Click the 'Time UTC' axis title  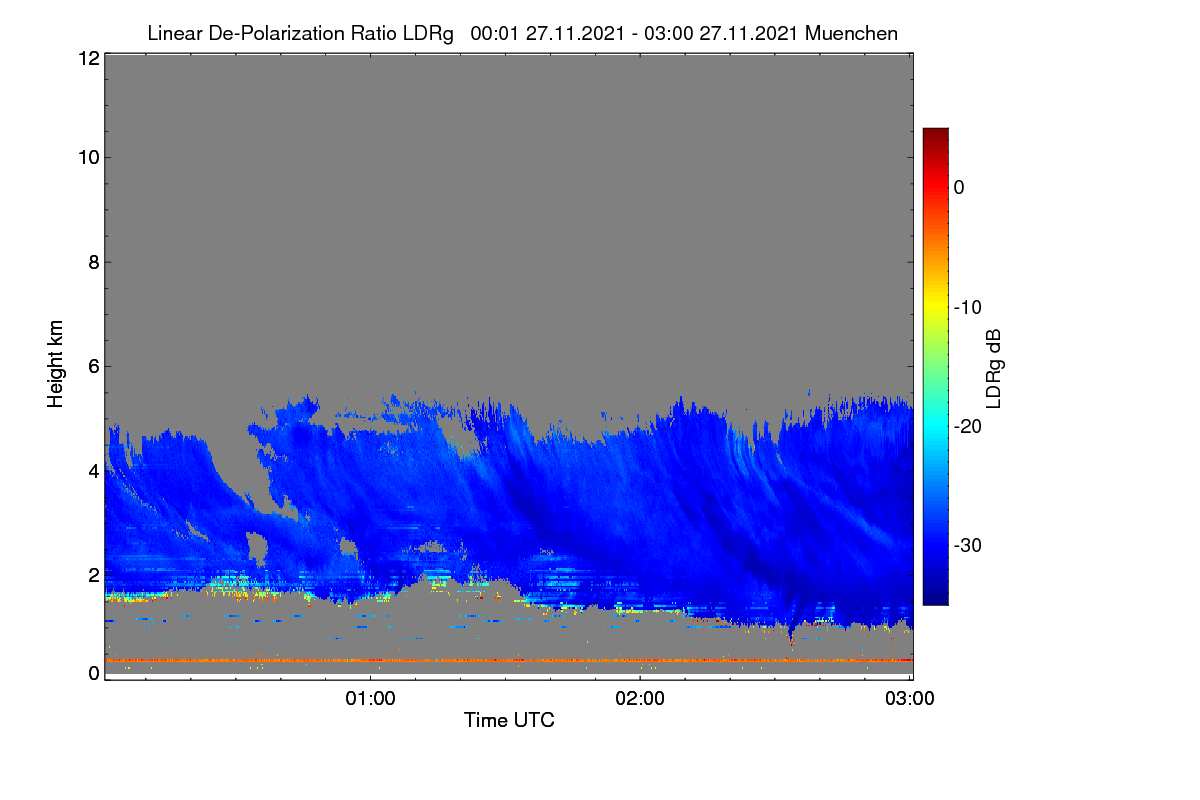click(509, 720)
